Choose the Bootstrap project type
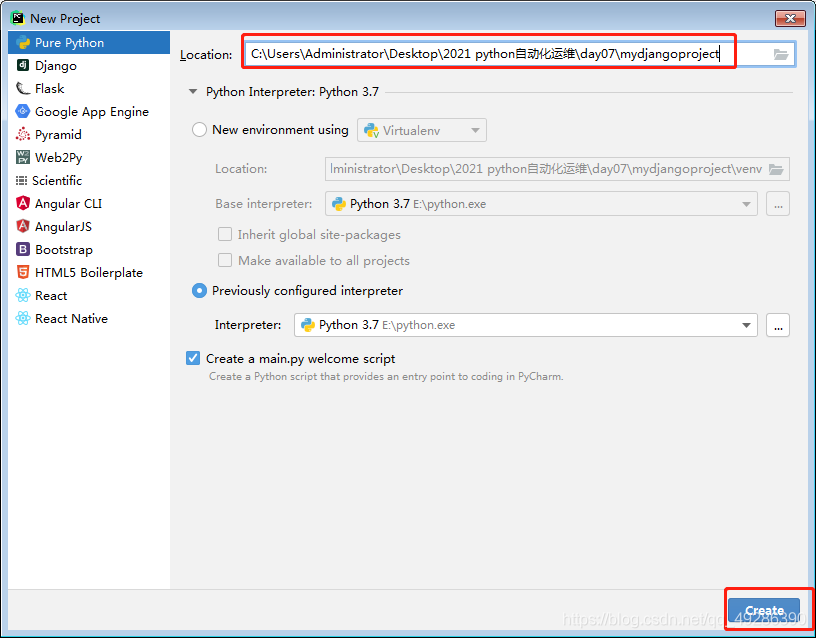Image resolution: width=816 pixels, height=638 pixels. pos(88,249)
